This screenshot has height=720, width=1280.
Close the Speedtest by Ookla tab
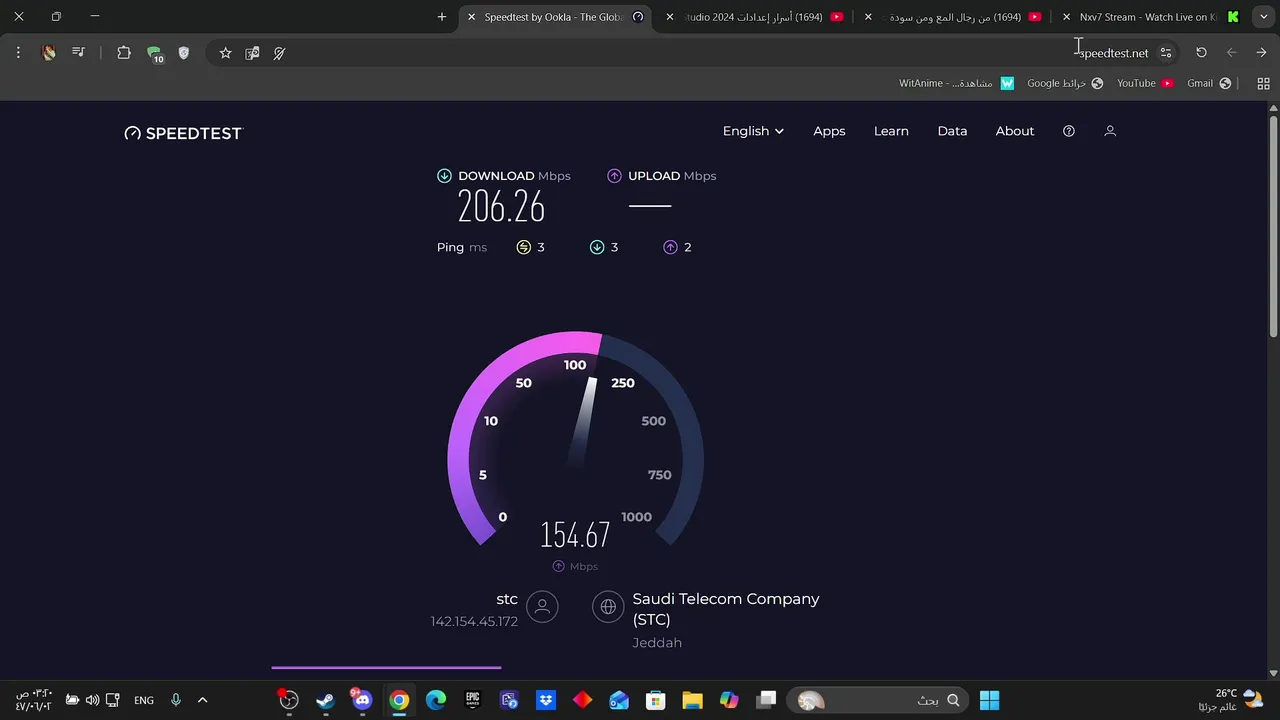coord(471,17)
